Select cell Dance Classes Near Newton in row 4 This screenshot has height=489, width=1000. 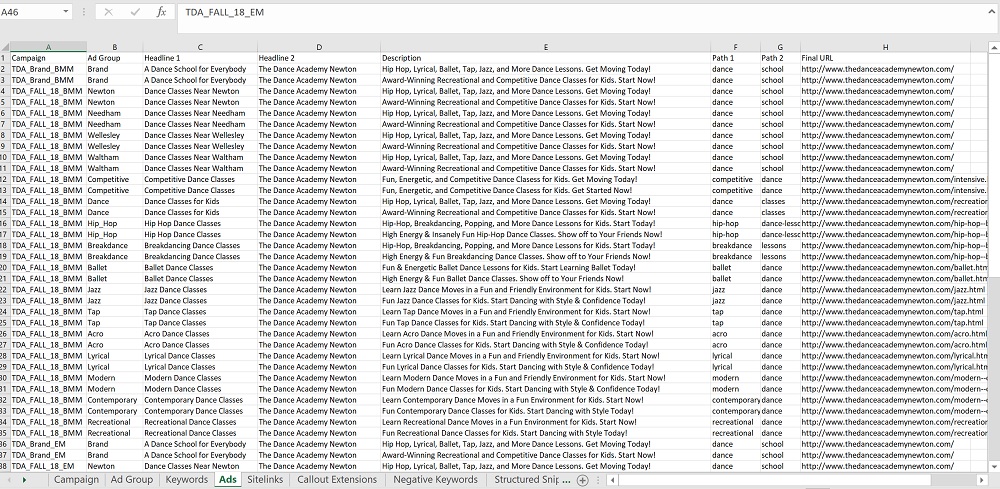200,91
